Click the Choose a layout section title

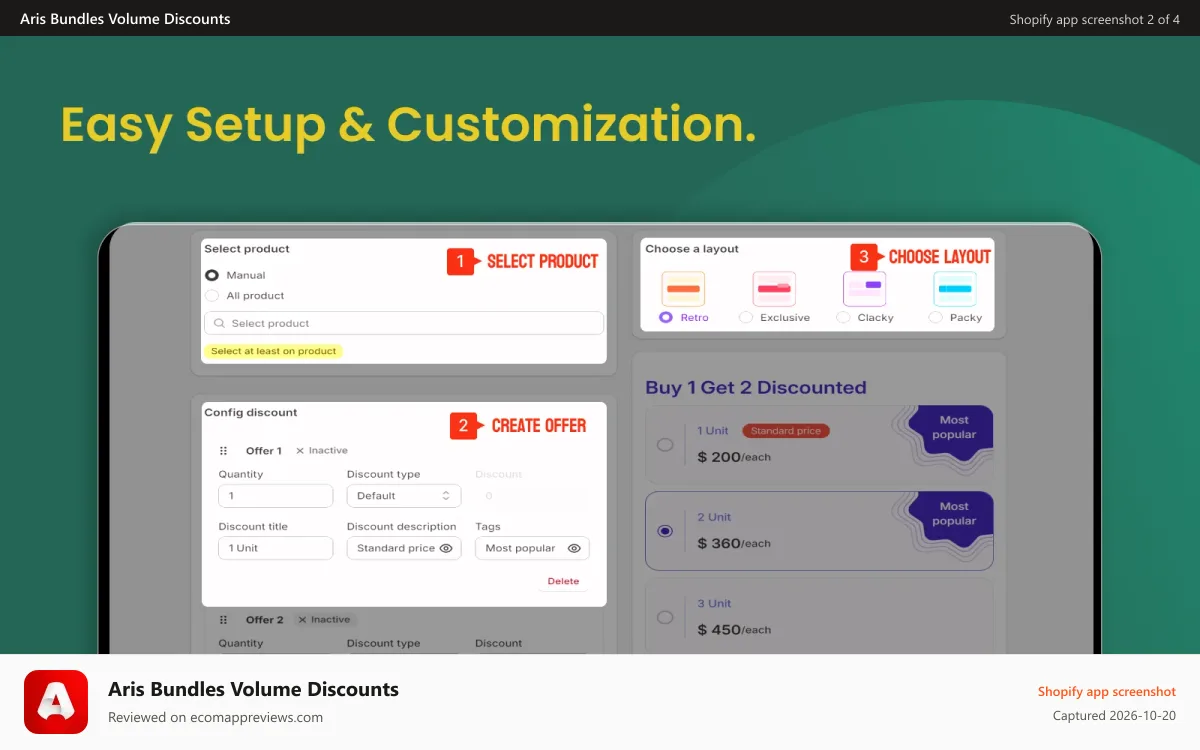[692, 249]
